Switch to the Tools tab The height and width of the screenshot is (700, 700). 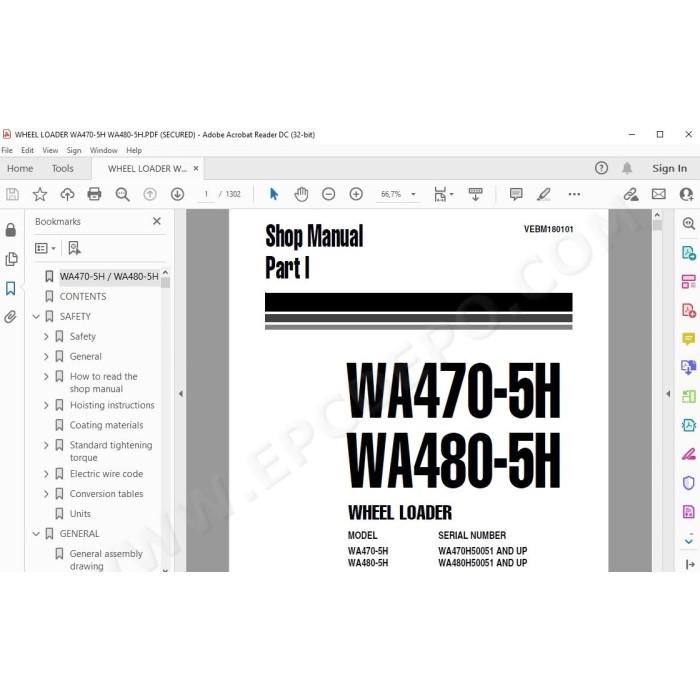tap(62, 168)
